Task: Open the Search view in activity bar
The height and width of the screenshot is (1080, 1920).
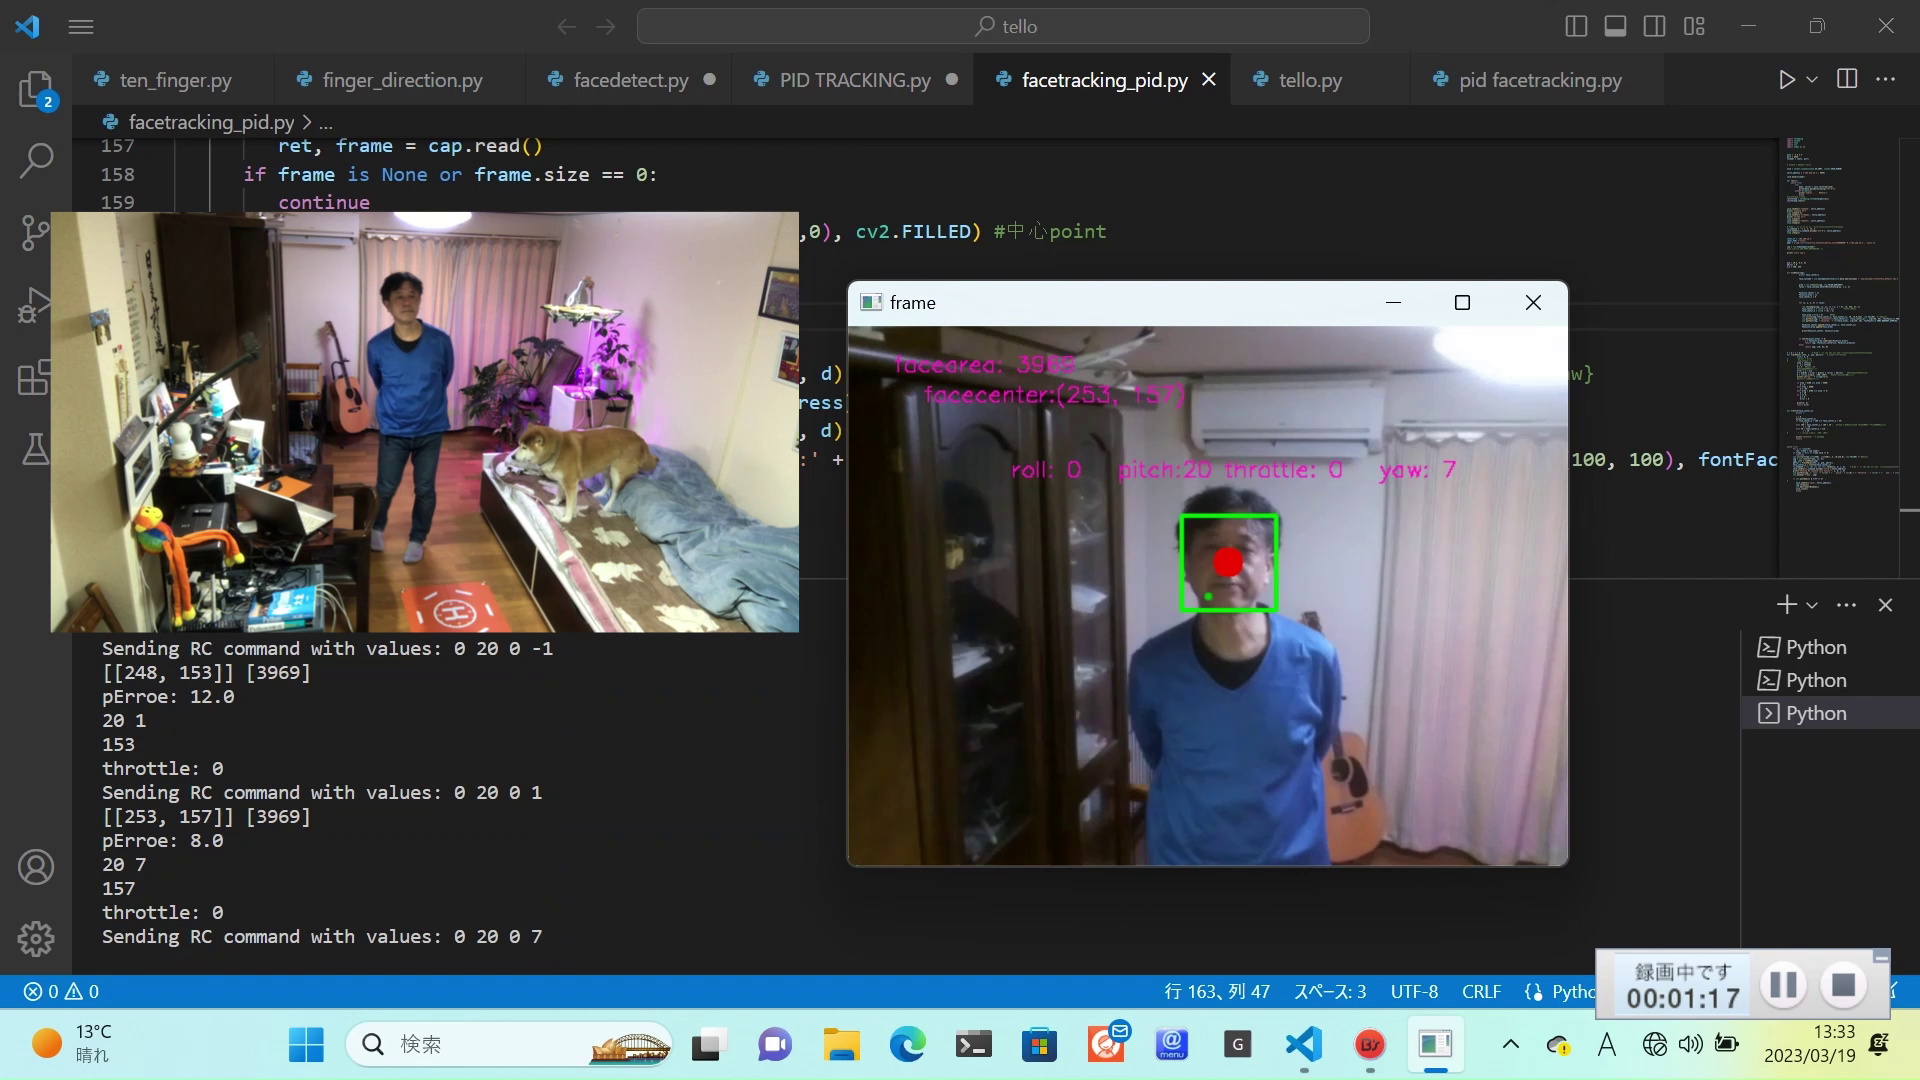Action: pyautogui.click(x=36, y=160)
